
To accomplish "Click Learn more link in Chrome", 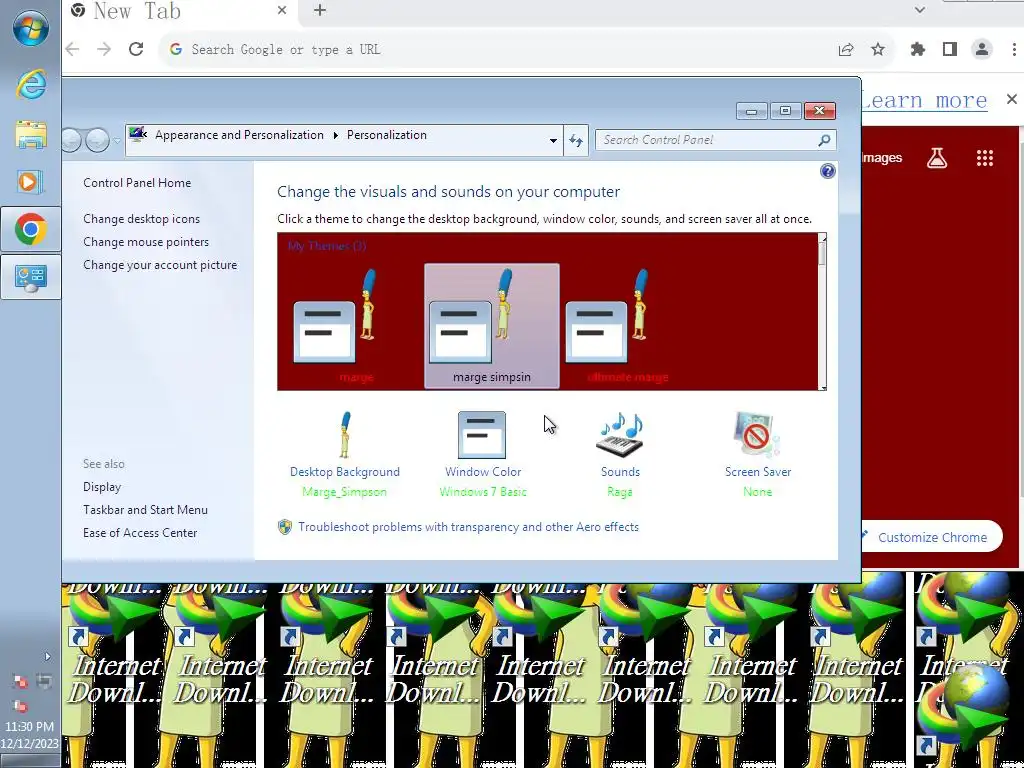I will [x=923, y=101].
